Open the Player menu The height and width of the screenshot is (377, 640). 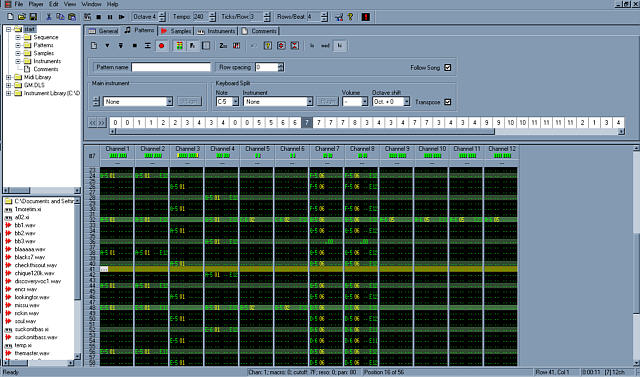(x=36, y=4)
